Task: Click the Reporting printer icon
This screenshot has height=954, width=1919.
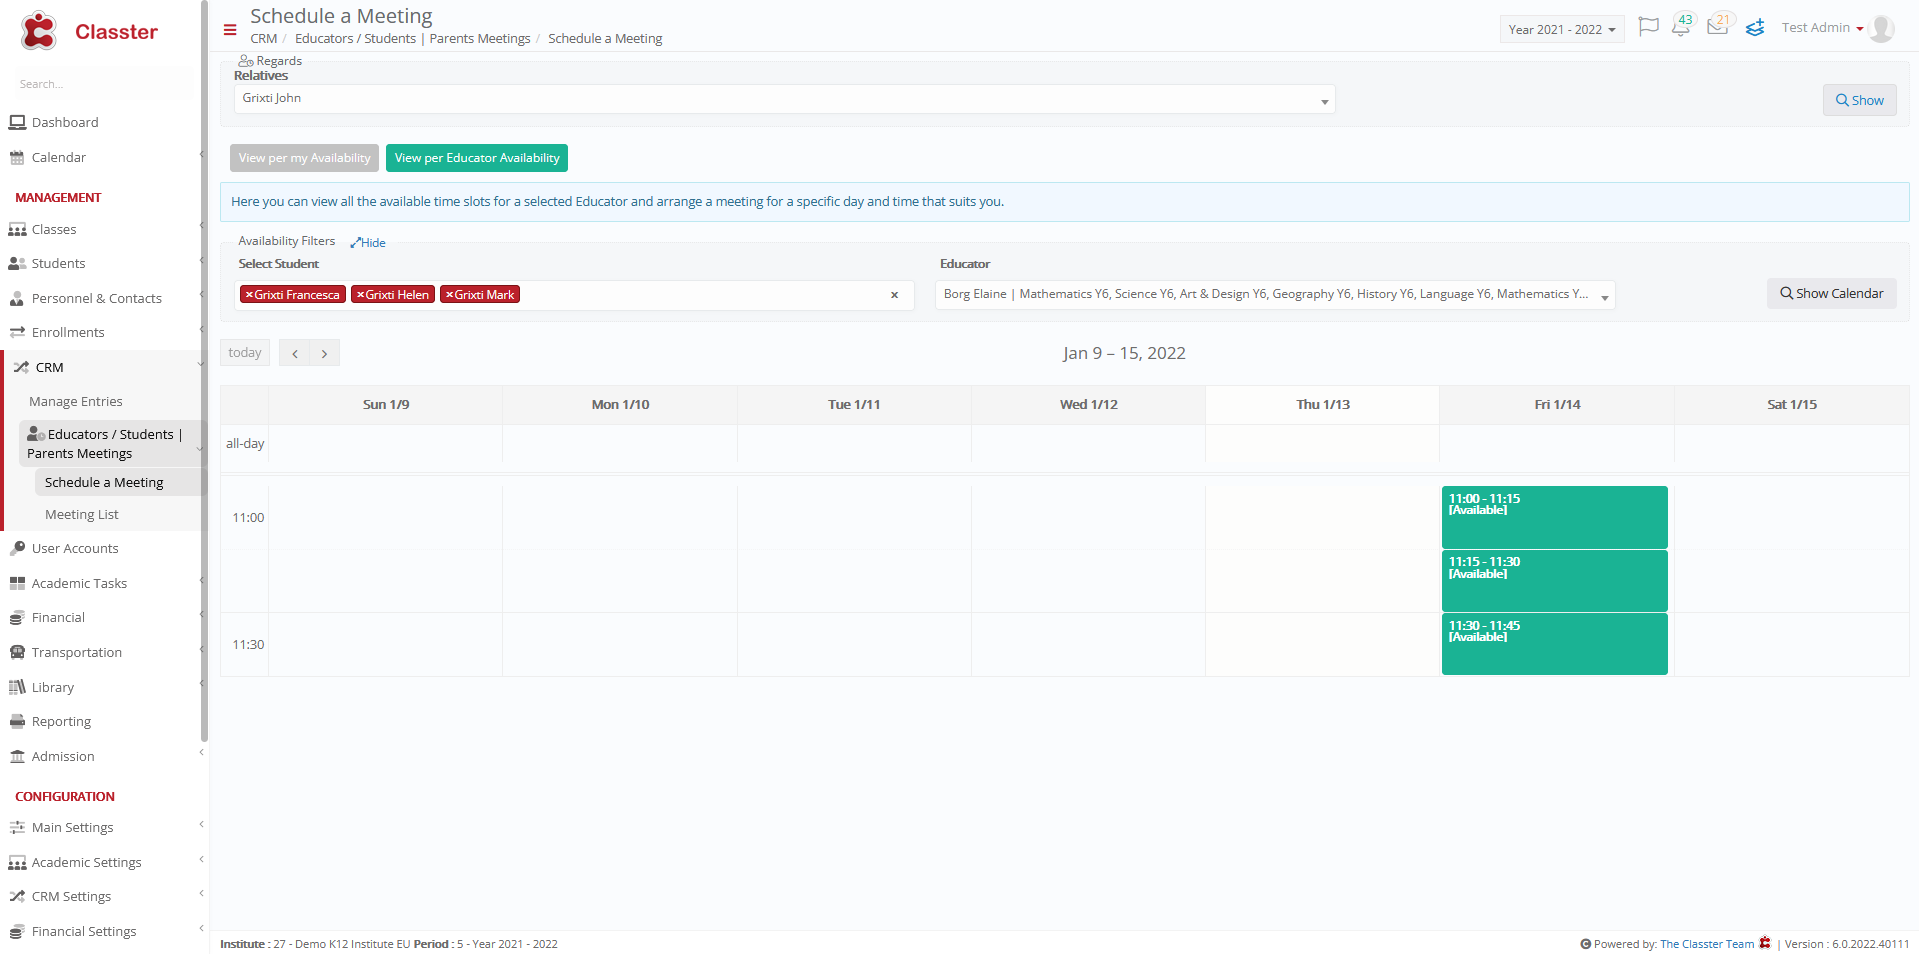Action: pos(17,721)
